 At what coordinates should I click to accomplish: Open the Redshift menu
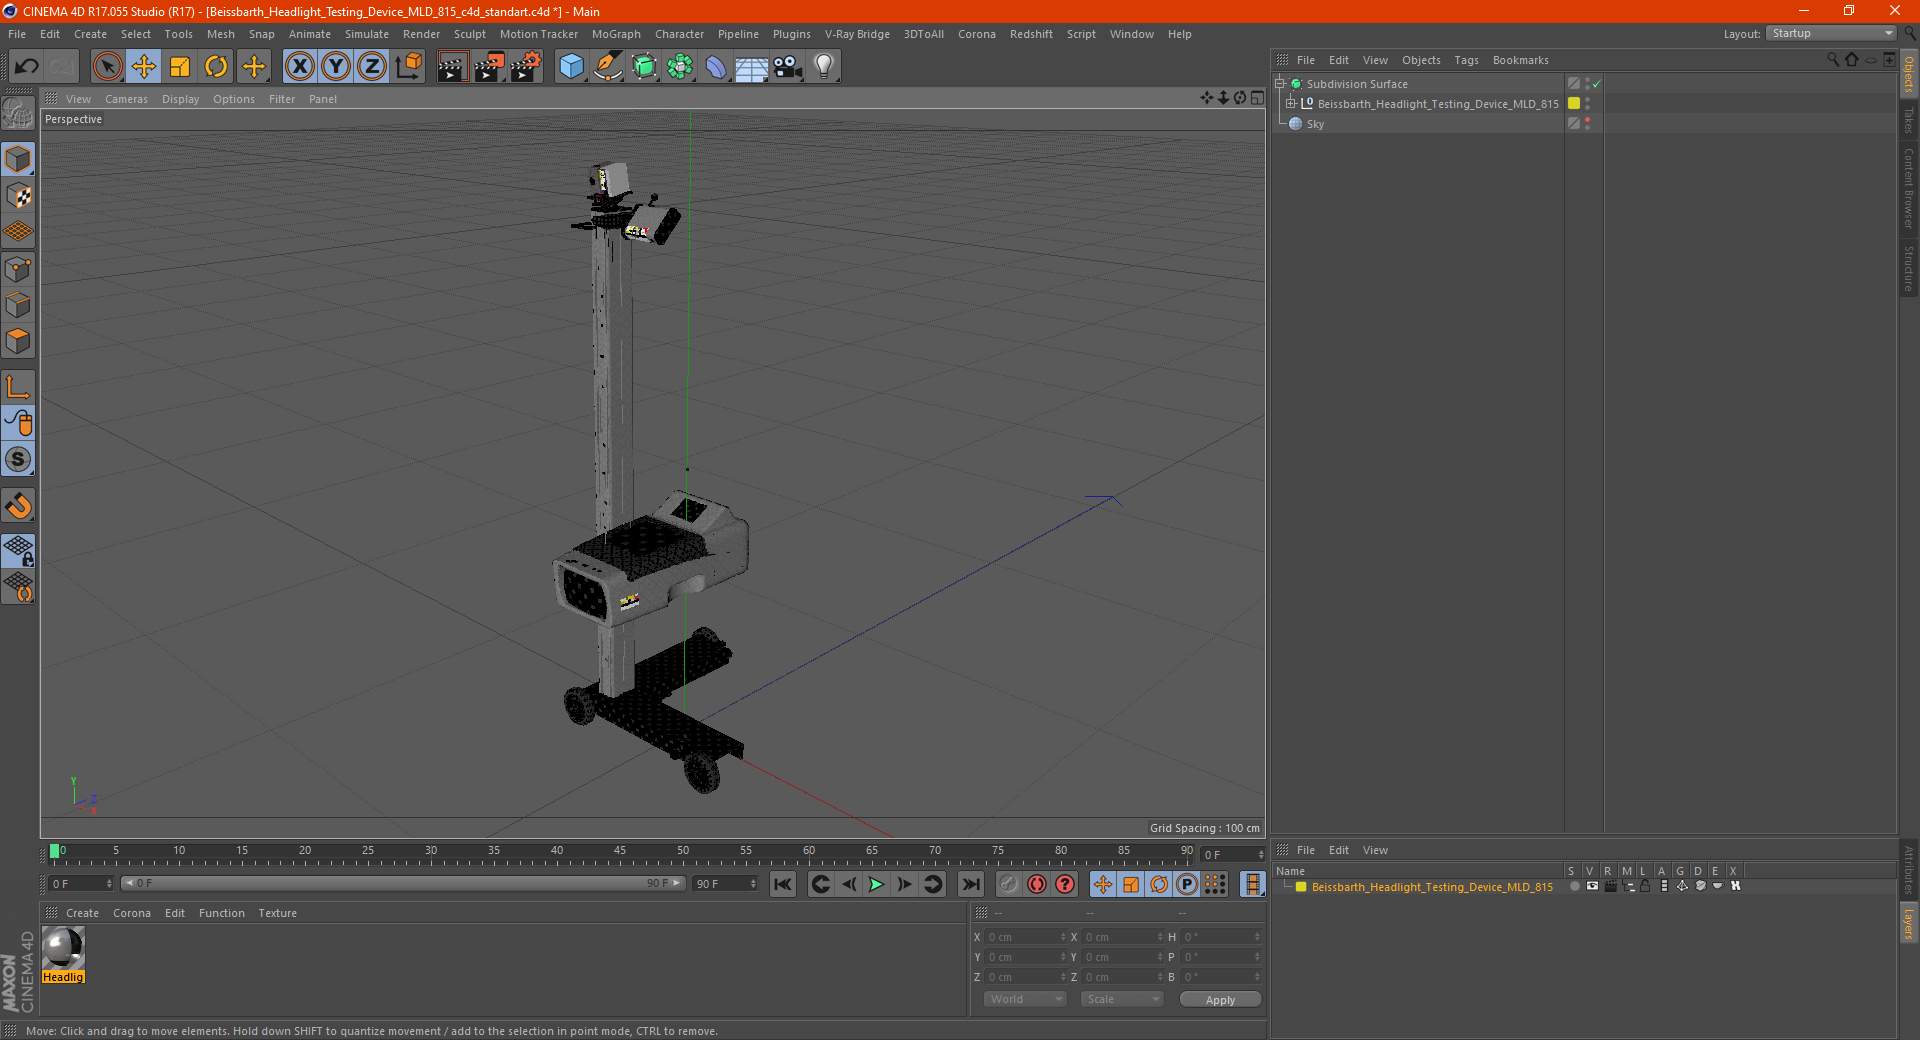1031,34
